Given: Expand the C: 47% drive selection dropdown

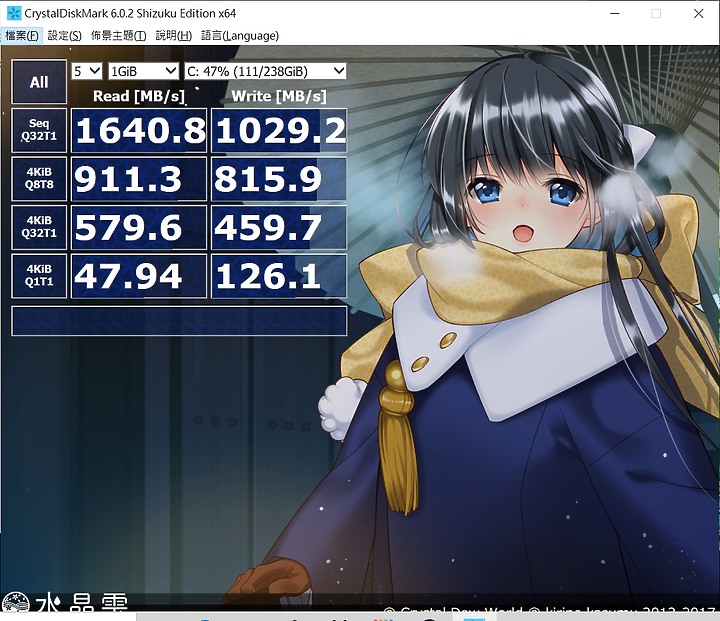Looking at the screenshot, I should [265, 71].
